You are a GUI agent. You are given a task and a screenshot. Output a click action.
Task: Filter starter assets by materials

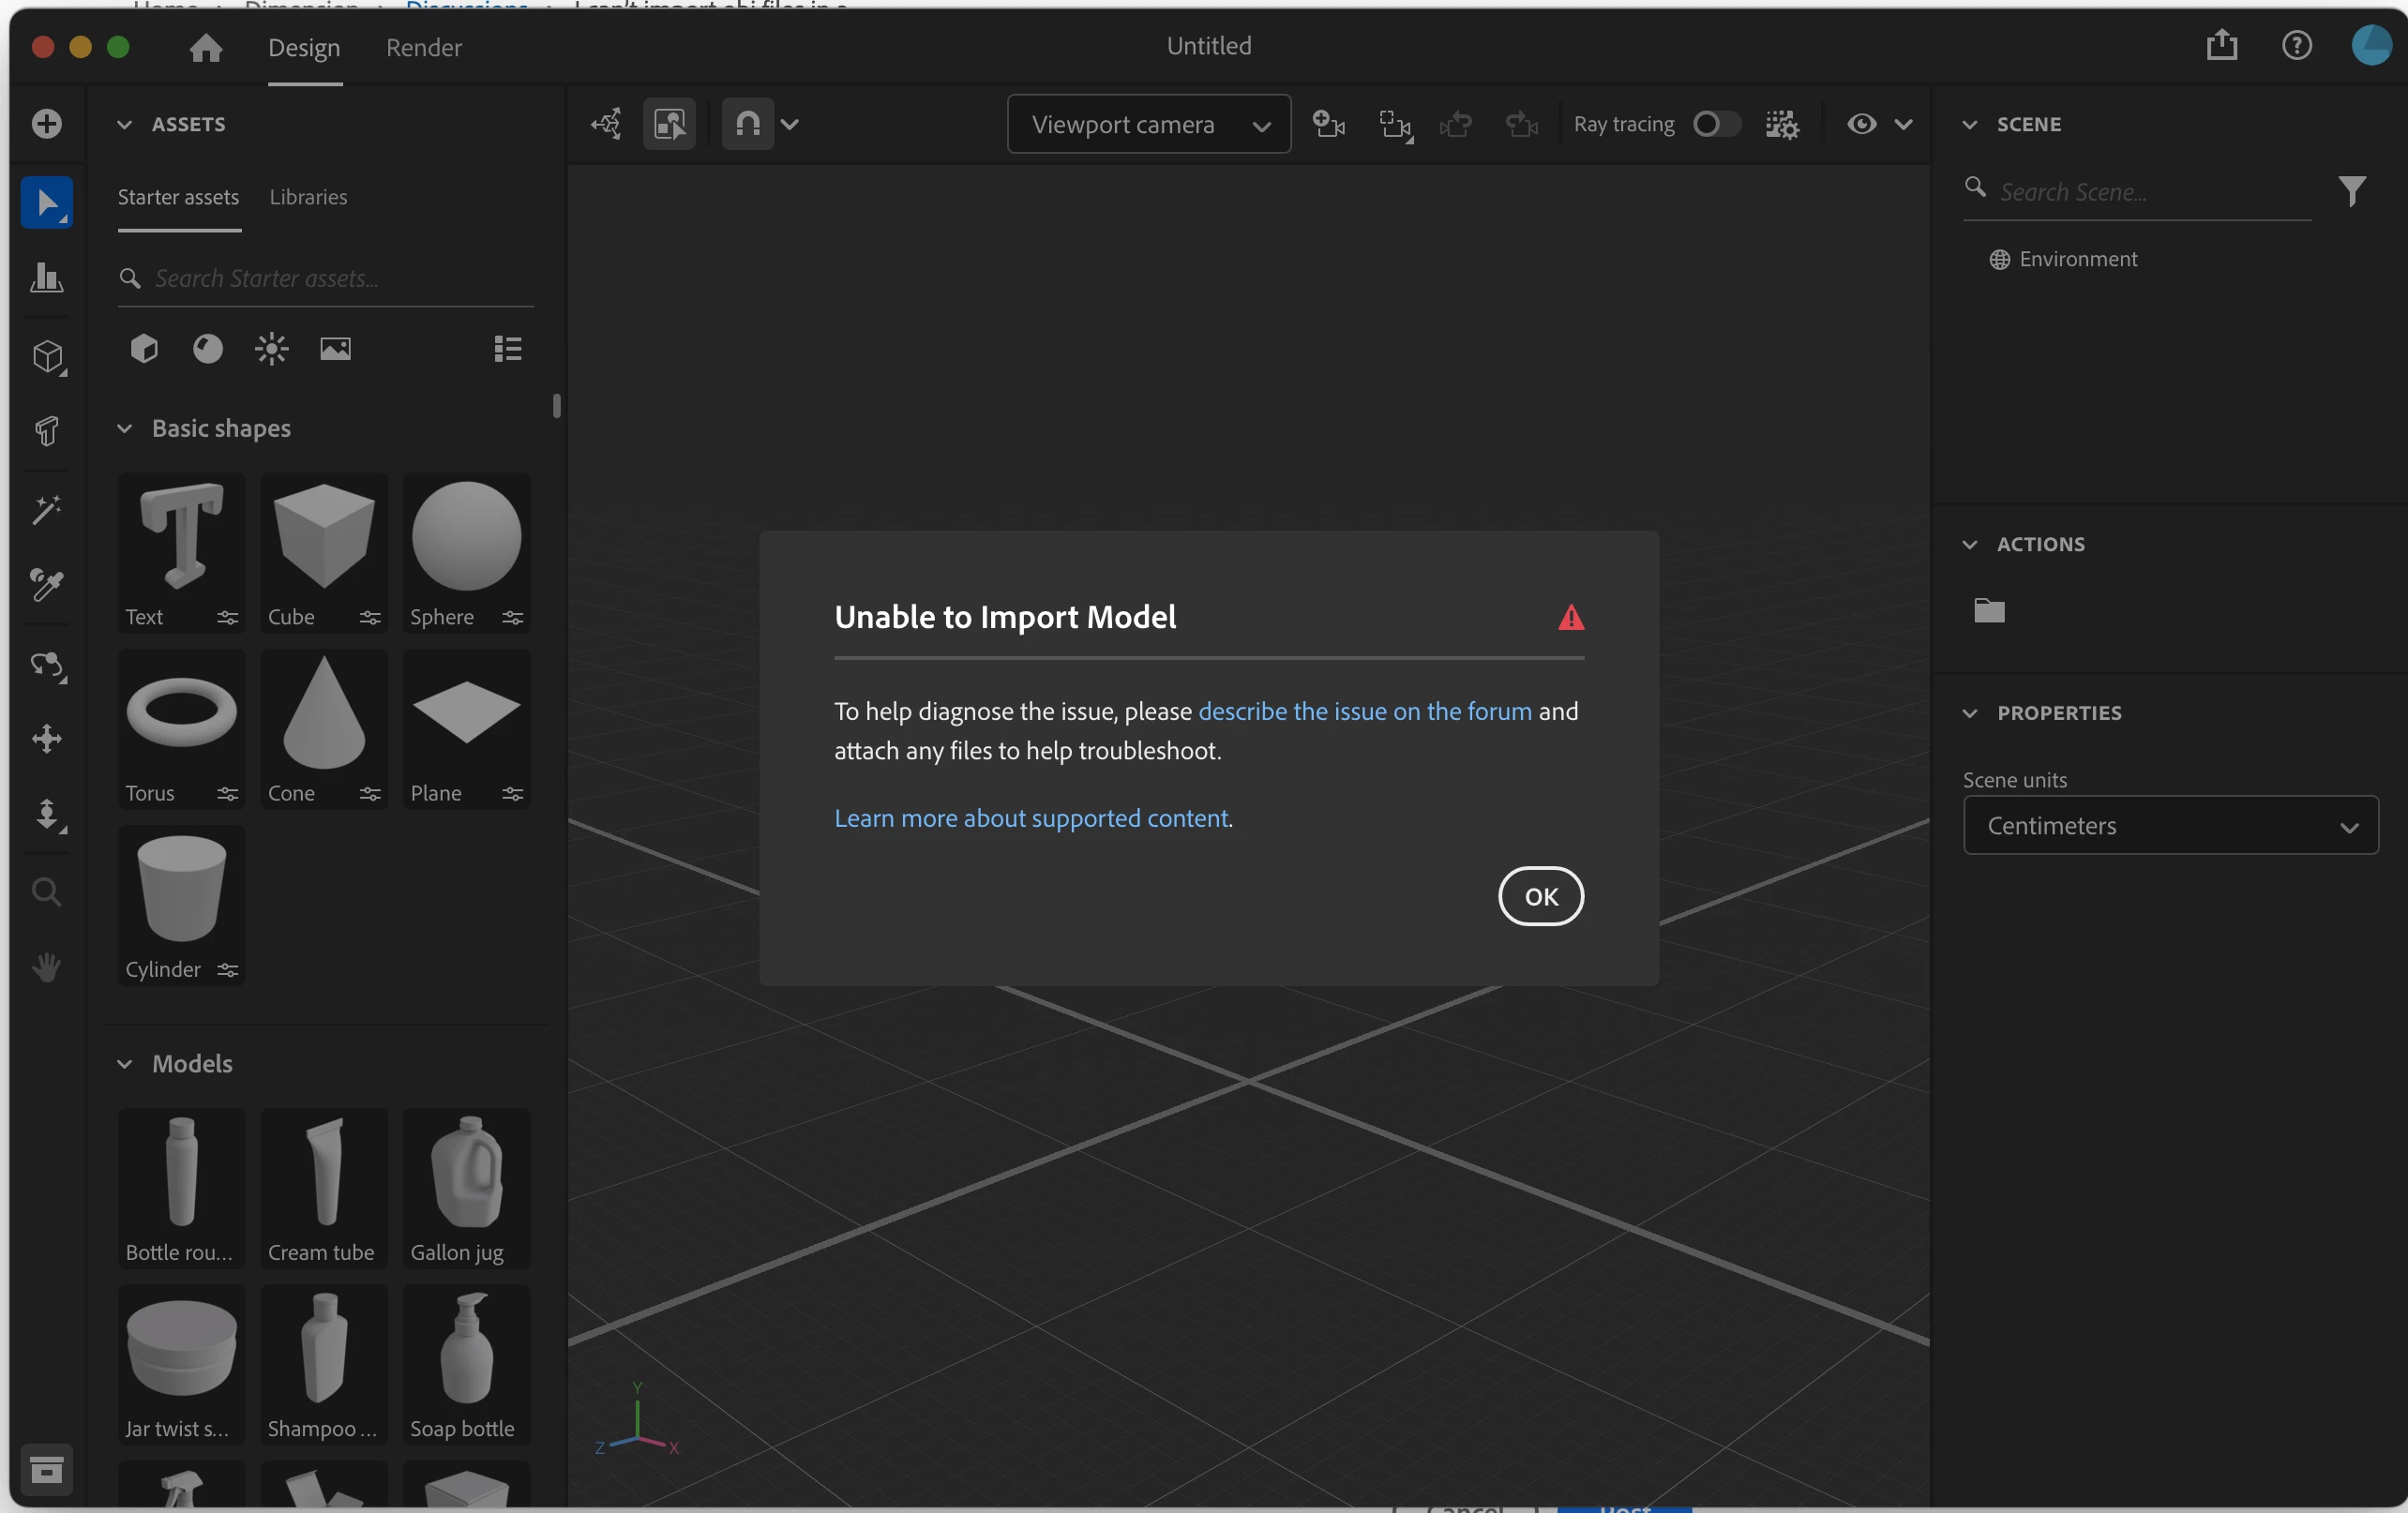(x=208, y=348)
